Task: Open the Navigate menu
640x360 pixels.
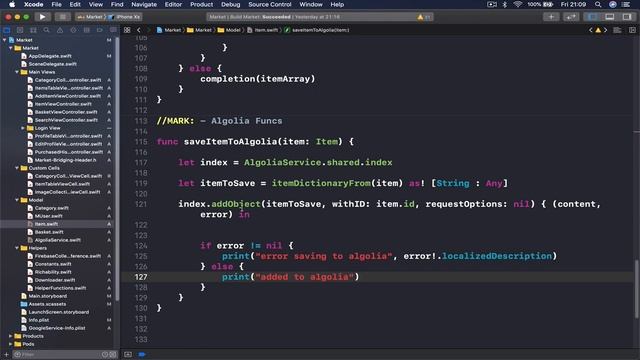Action: [x=144, y=4]
